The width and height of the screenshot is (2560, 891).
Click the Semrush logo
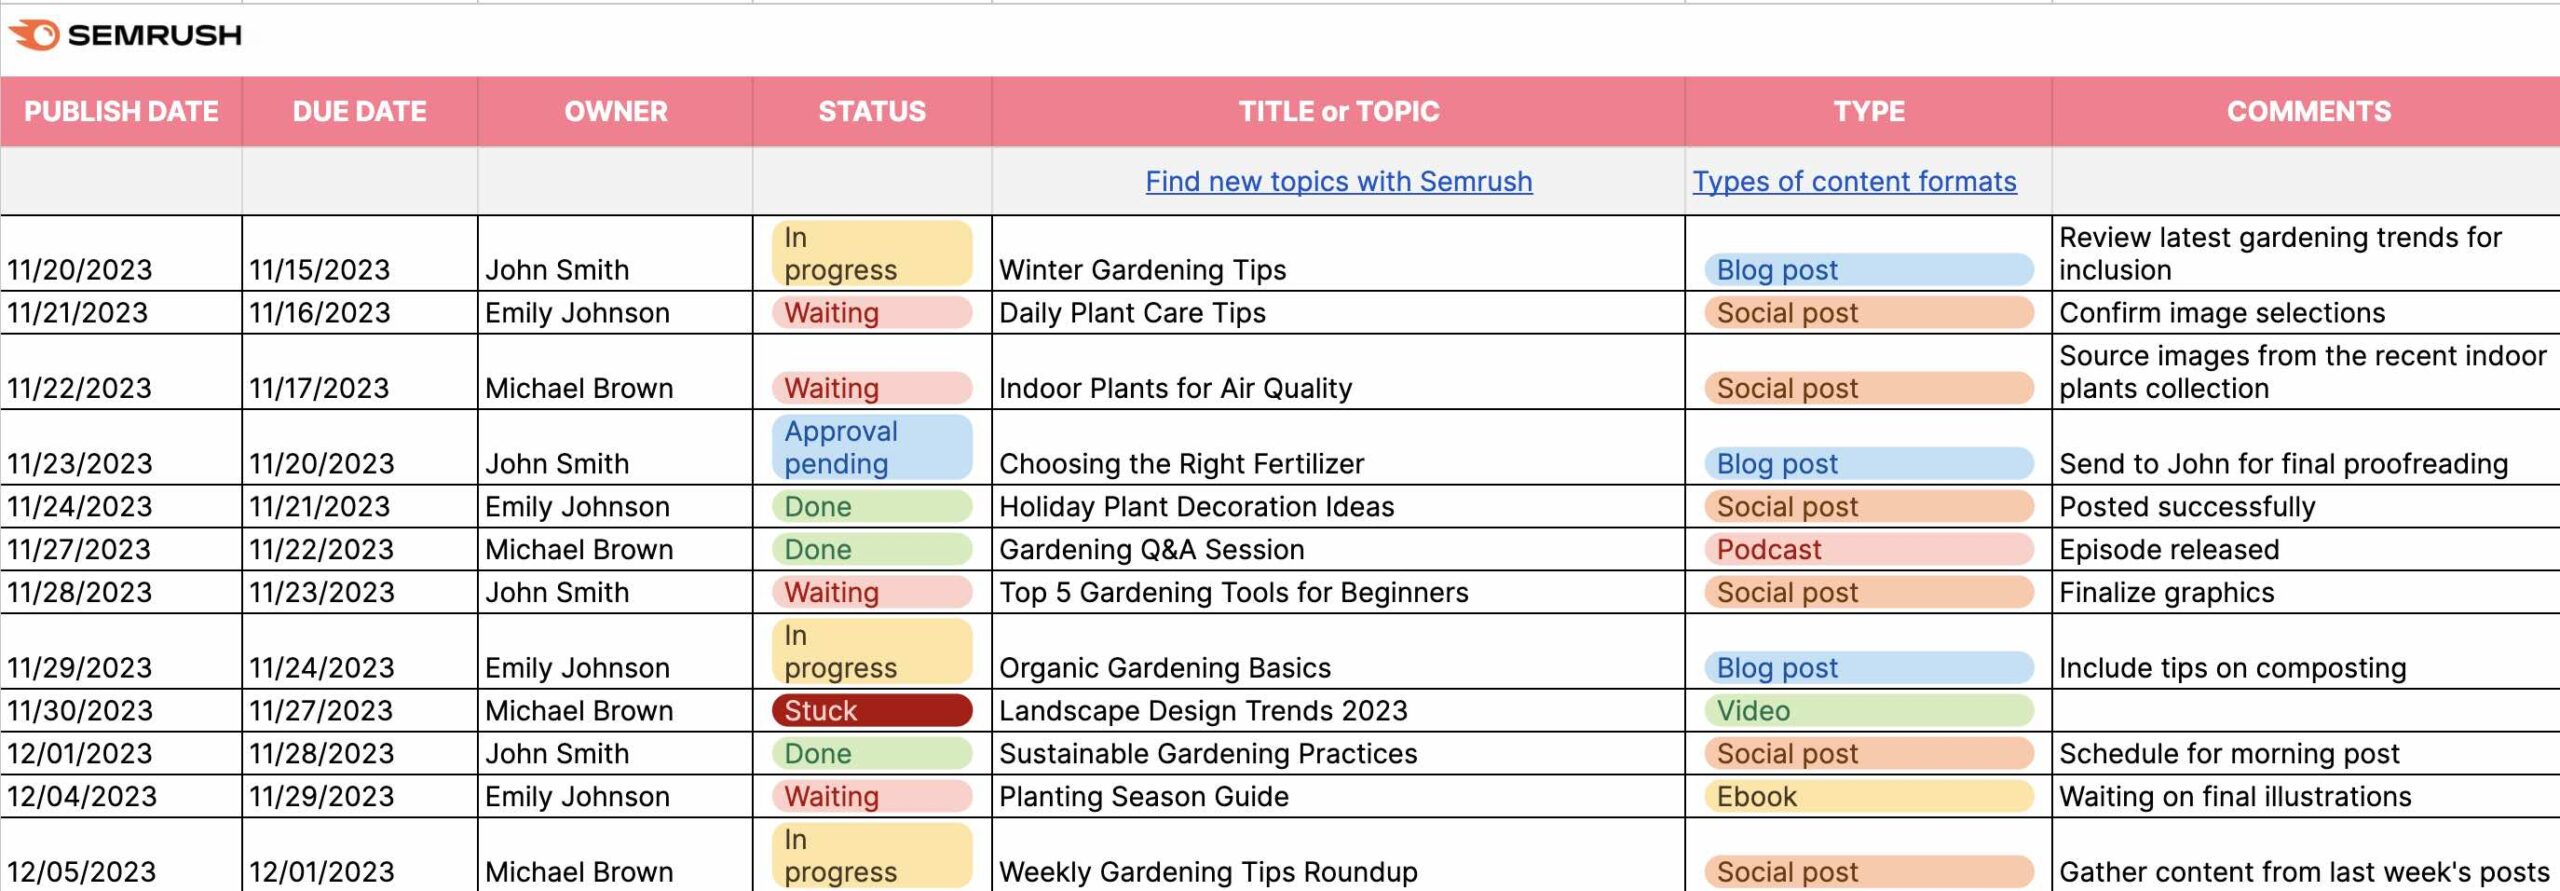126,36
